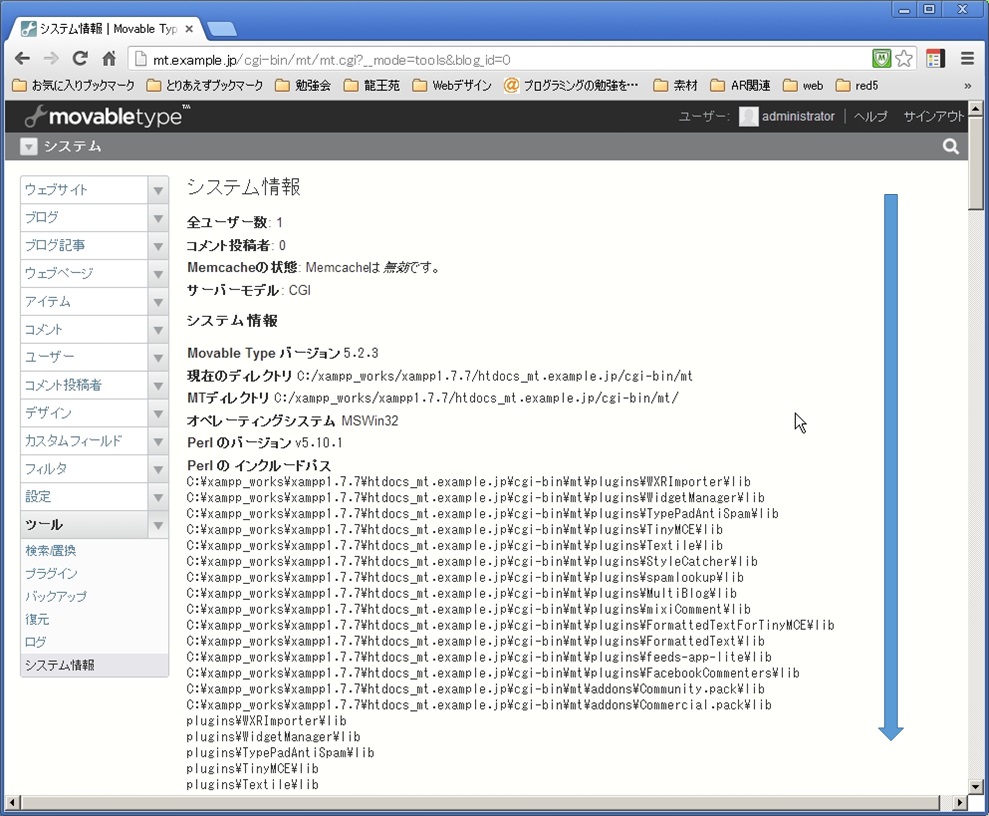The height and width of the screenshot is (816, 989).
Task: Open the search magnifier in the header
Action: click(951, 146)
